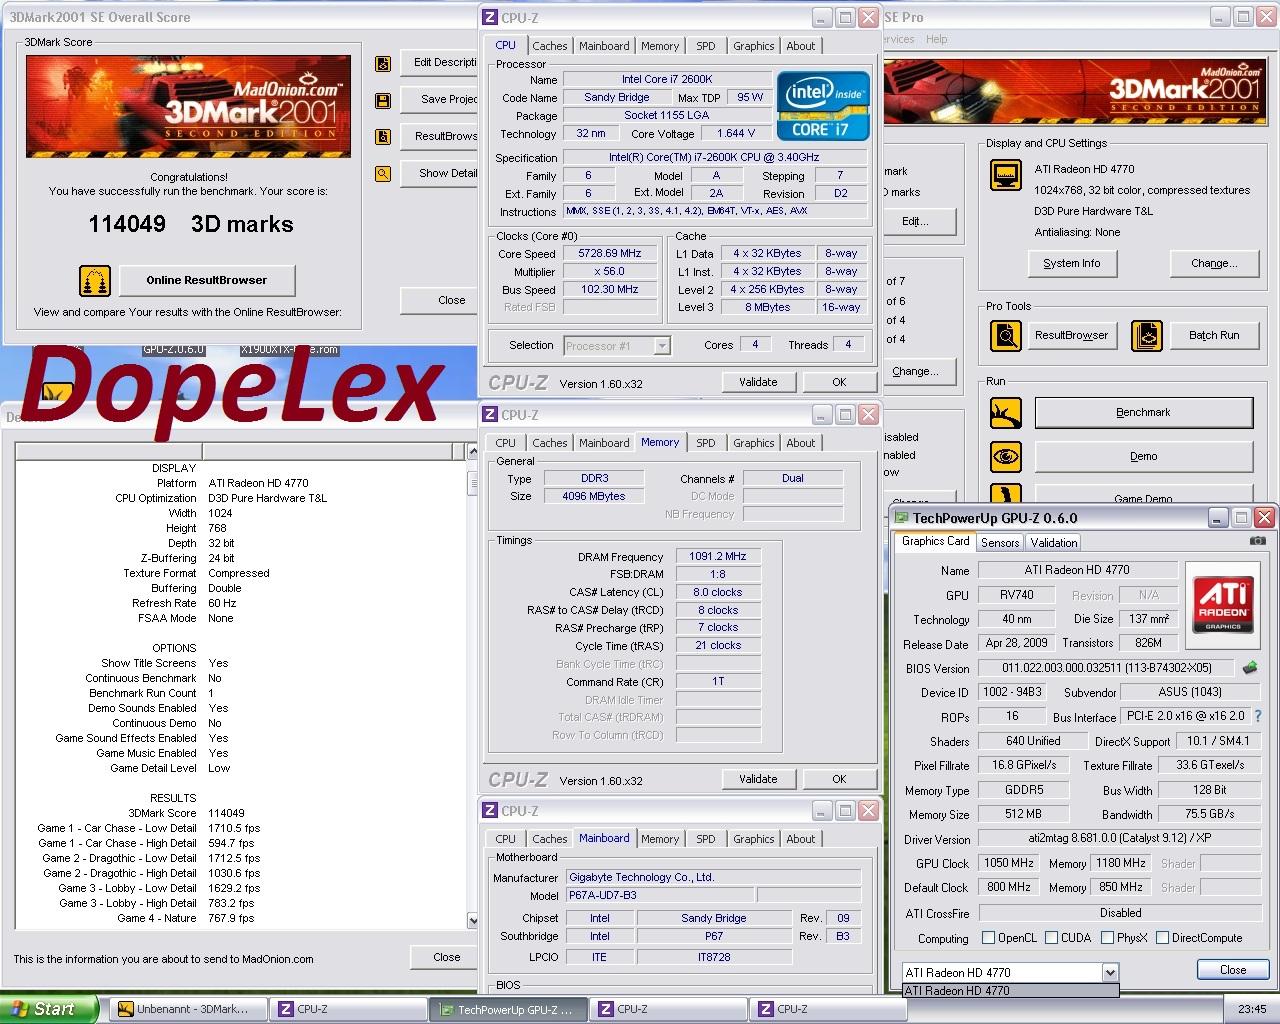The height and width of the screenshot is (1024, 1280).
Task: Click the Batch Run document icon
Action: point(1146,336)
